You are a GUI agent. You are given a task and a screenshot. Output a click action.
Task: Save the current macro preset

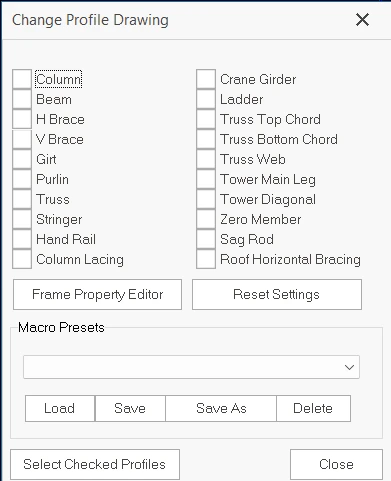pos(130,408)
